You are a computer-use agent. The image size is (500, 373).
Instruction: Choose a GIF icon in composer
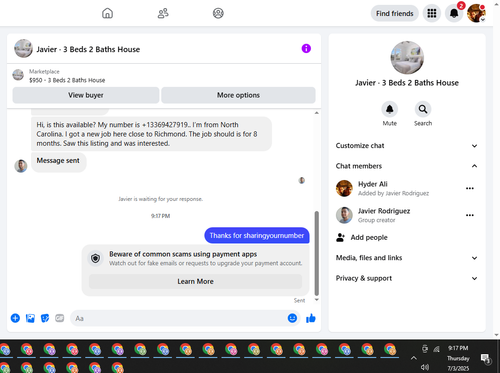60,318
